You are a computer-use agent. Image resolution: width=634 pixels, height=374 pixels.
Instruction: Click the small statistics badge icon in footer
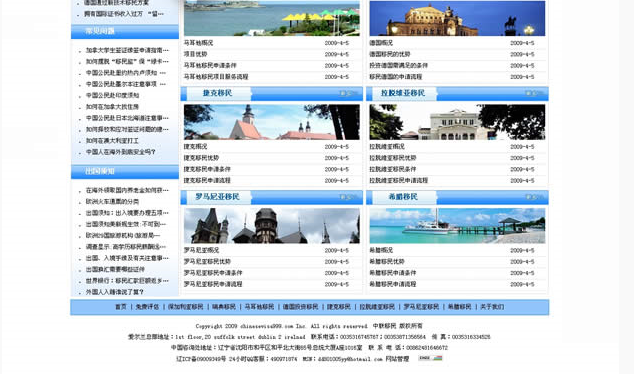click(x=430, y=358)
